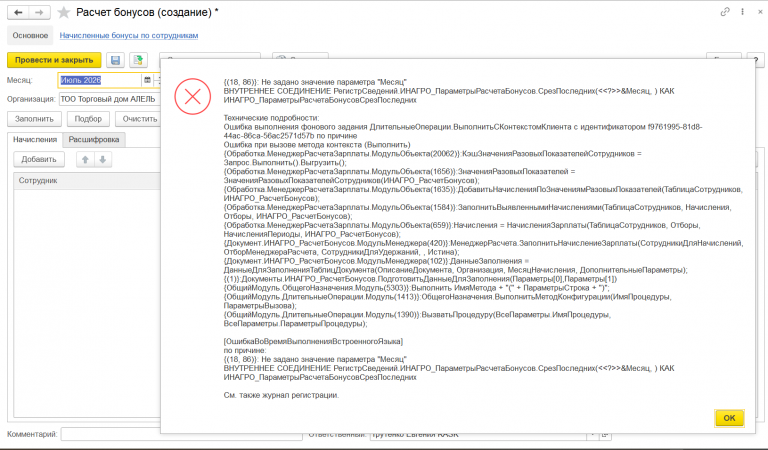Switch to the Начисления tab

[35, 140]
